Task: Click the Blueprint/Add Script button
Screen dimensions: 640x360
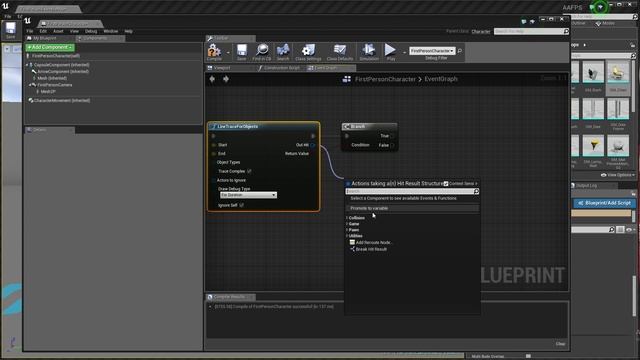Action: pyautogui.click(x=604, y=203)
